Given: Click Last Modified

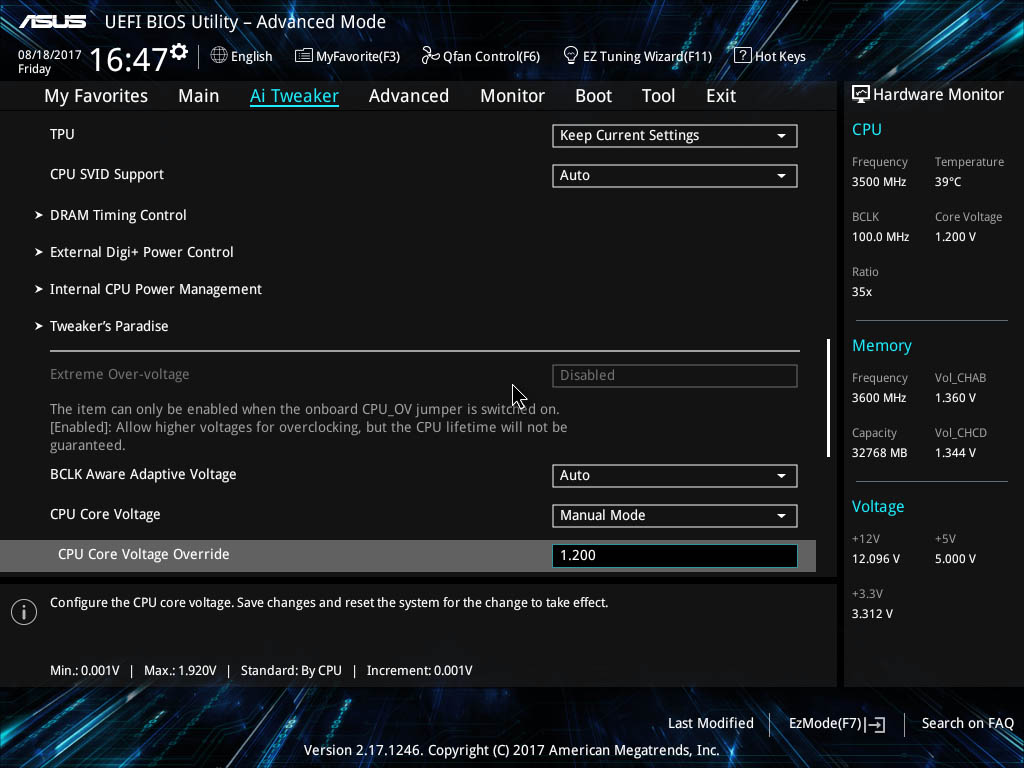Looking at the screenshot, I should [x=711, y=724].
